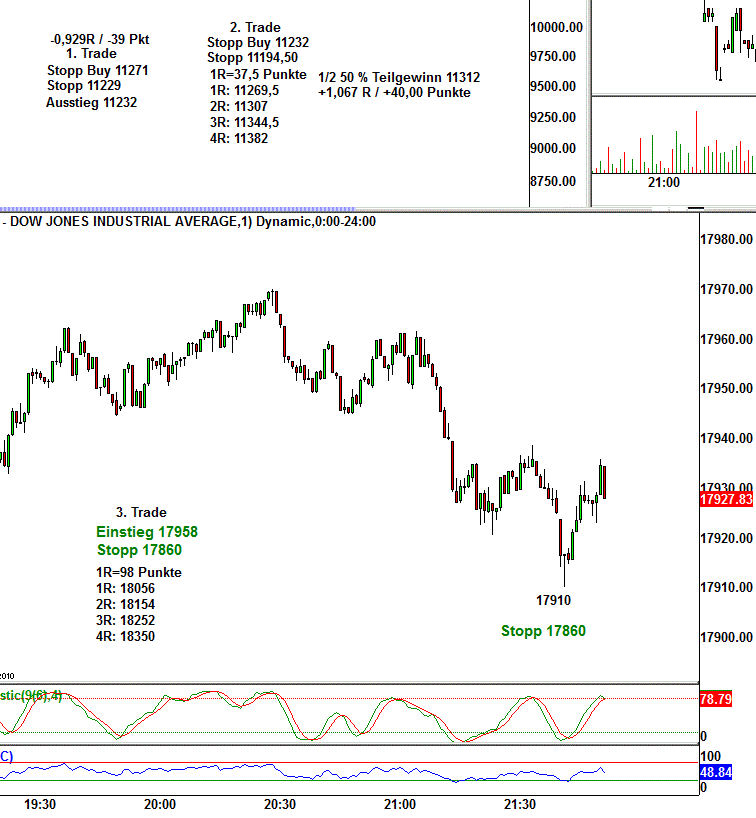Viewport: 756px width, 818px height.
Task: Select the 1. Trade heading text
Action: 91,54
